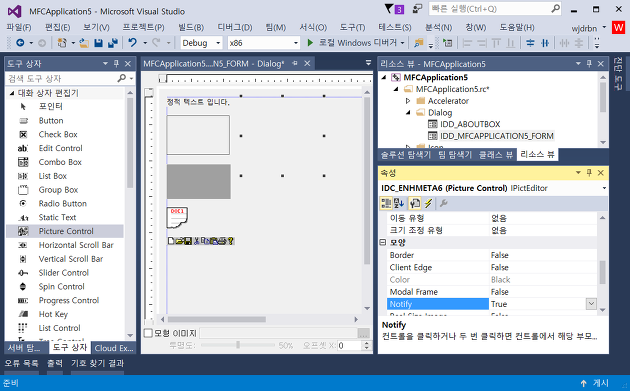Open the 파일(F) menu
Screen dimensions: 630x391
pos(18,27)
